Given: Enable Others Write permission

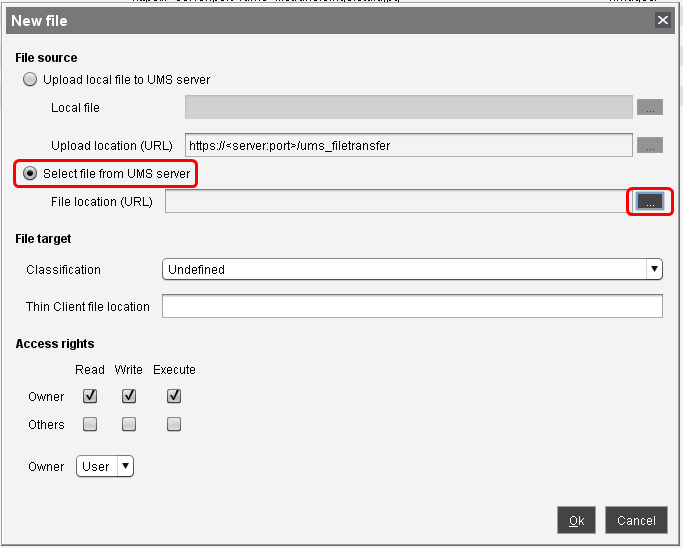Looking at the screenshot, I should coord(129,424).
